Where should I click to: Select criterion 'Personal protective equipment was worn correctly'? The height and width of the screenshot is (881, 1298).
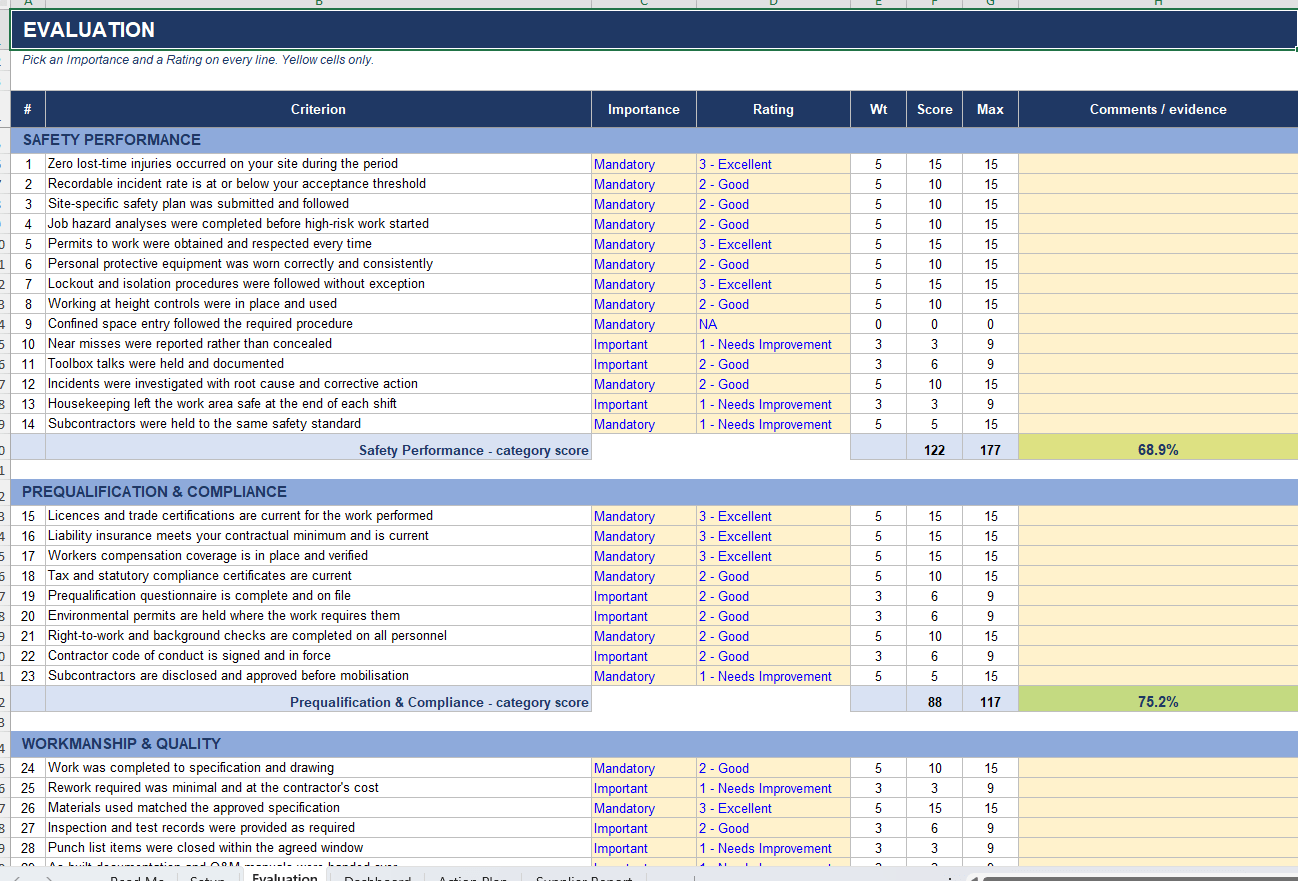click(x=318, y=264)
